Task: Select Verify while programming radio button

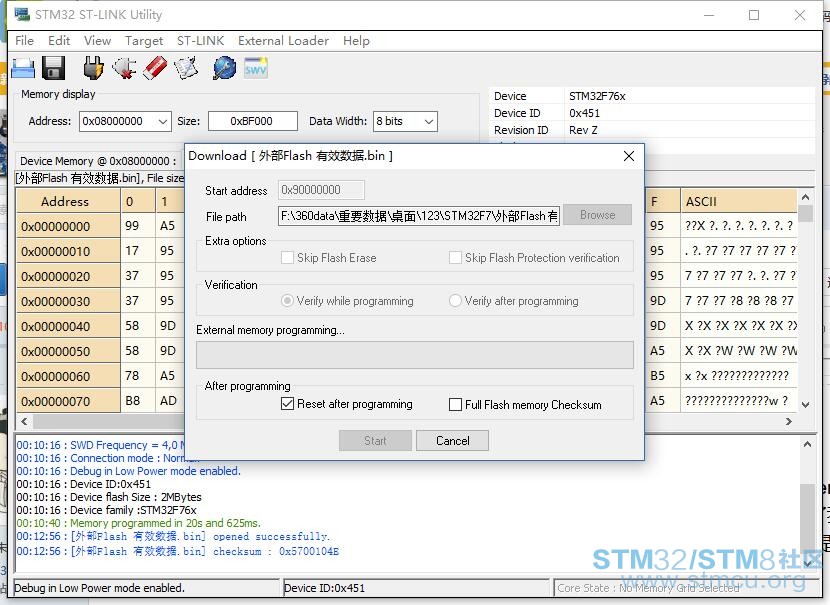Action: [287, 301]
